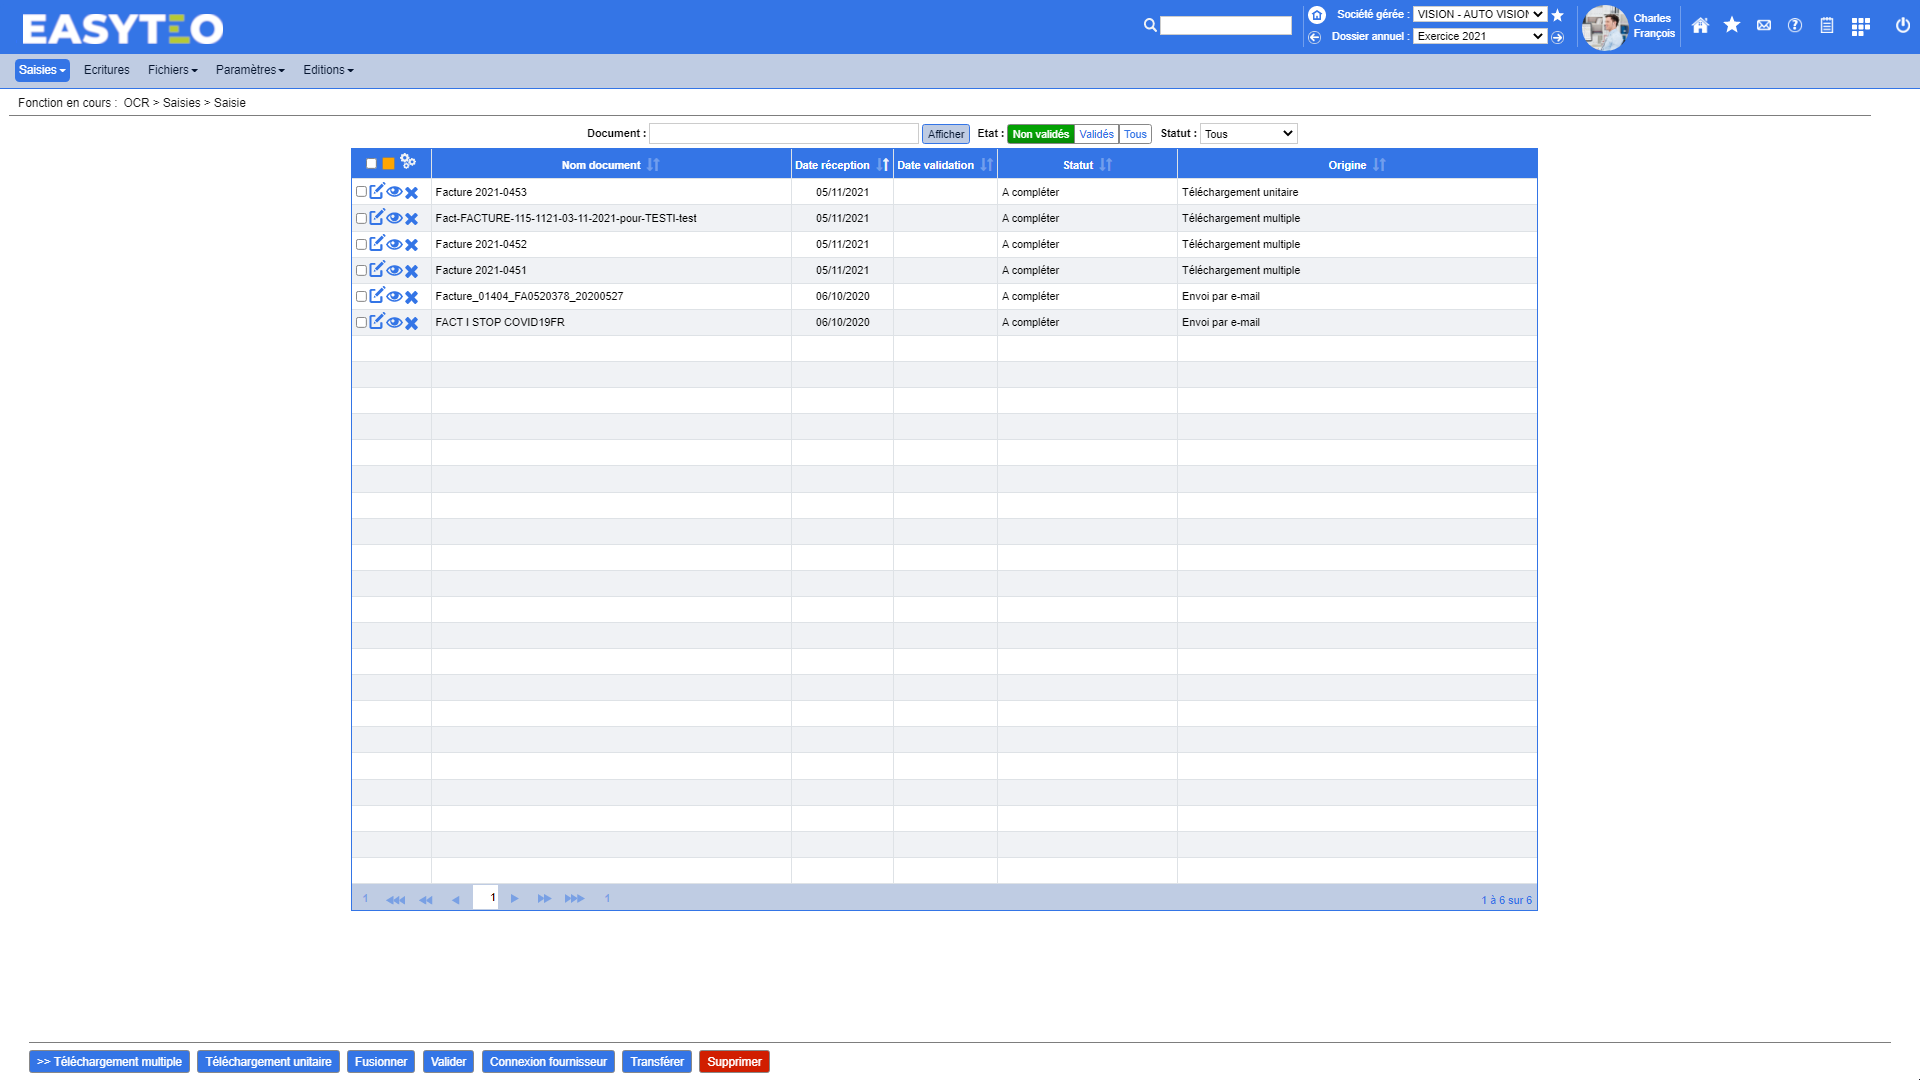Open the home icon in the top bar
The height and width of the screenshot is (1080, 1920).
tap(1700, 25)
